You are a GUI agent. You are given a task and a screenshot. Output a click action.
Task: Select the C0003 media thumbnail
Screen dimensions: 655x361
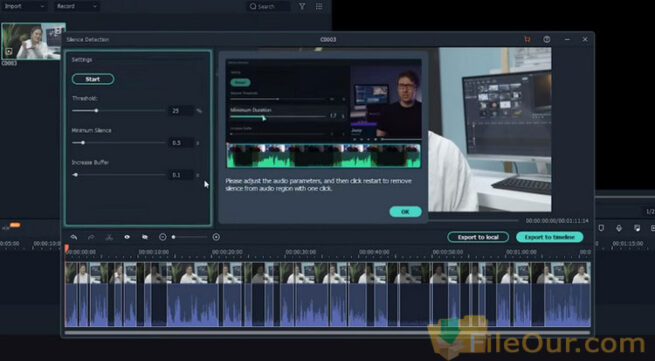[x=33, y=41]
